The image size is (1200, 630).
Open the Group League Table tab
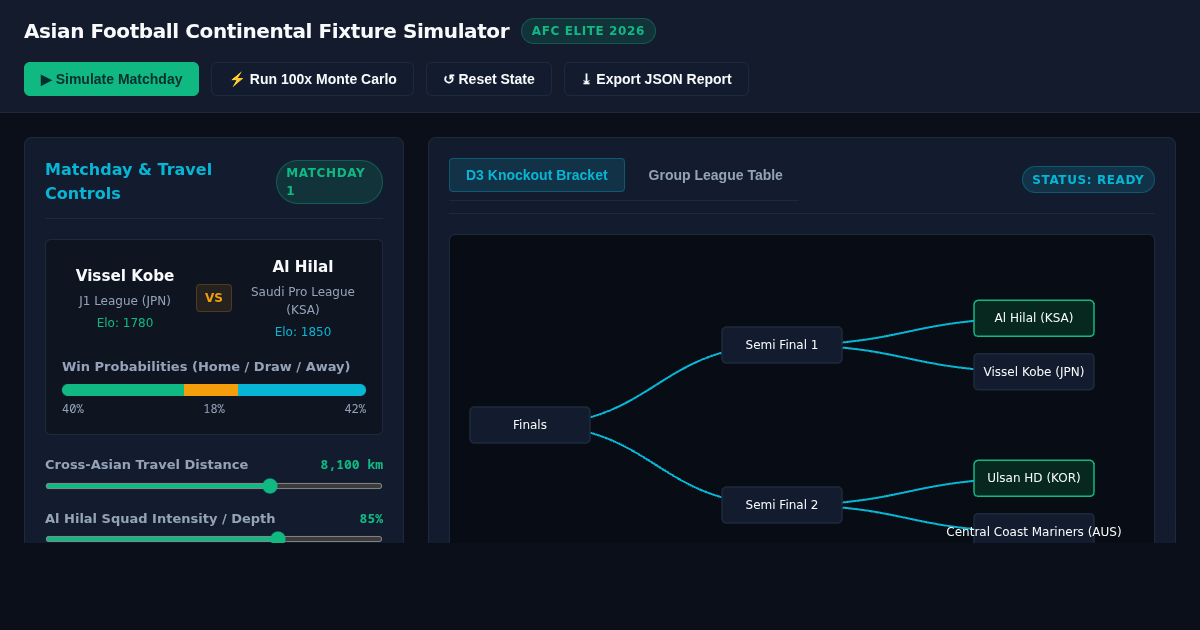pos(715,175)
